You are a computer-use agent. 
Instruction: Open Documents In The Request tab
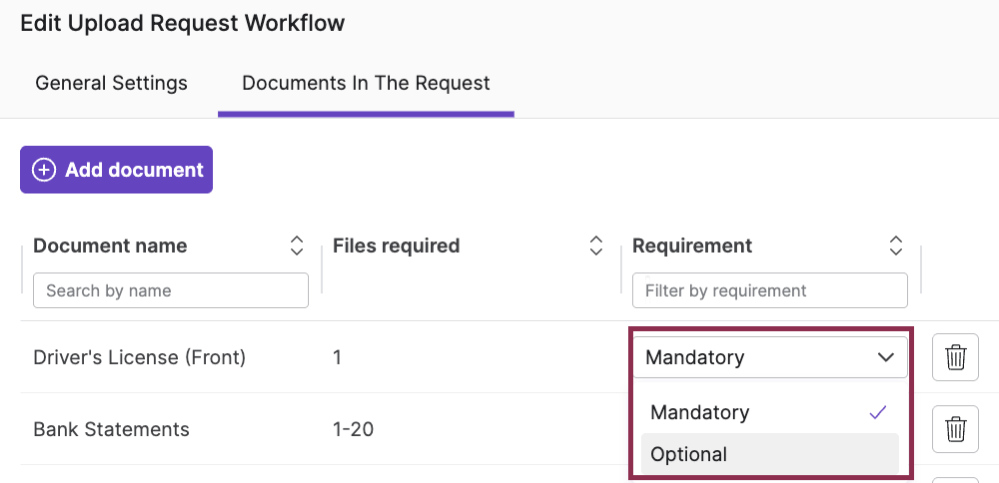(366, 83)
